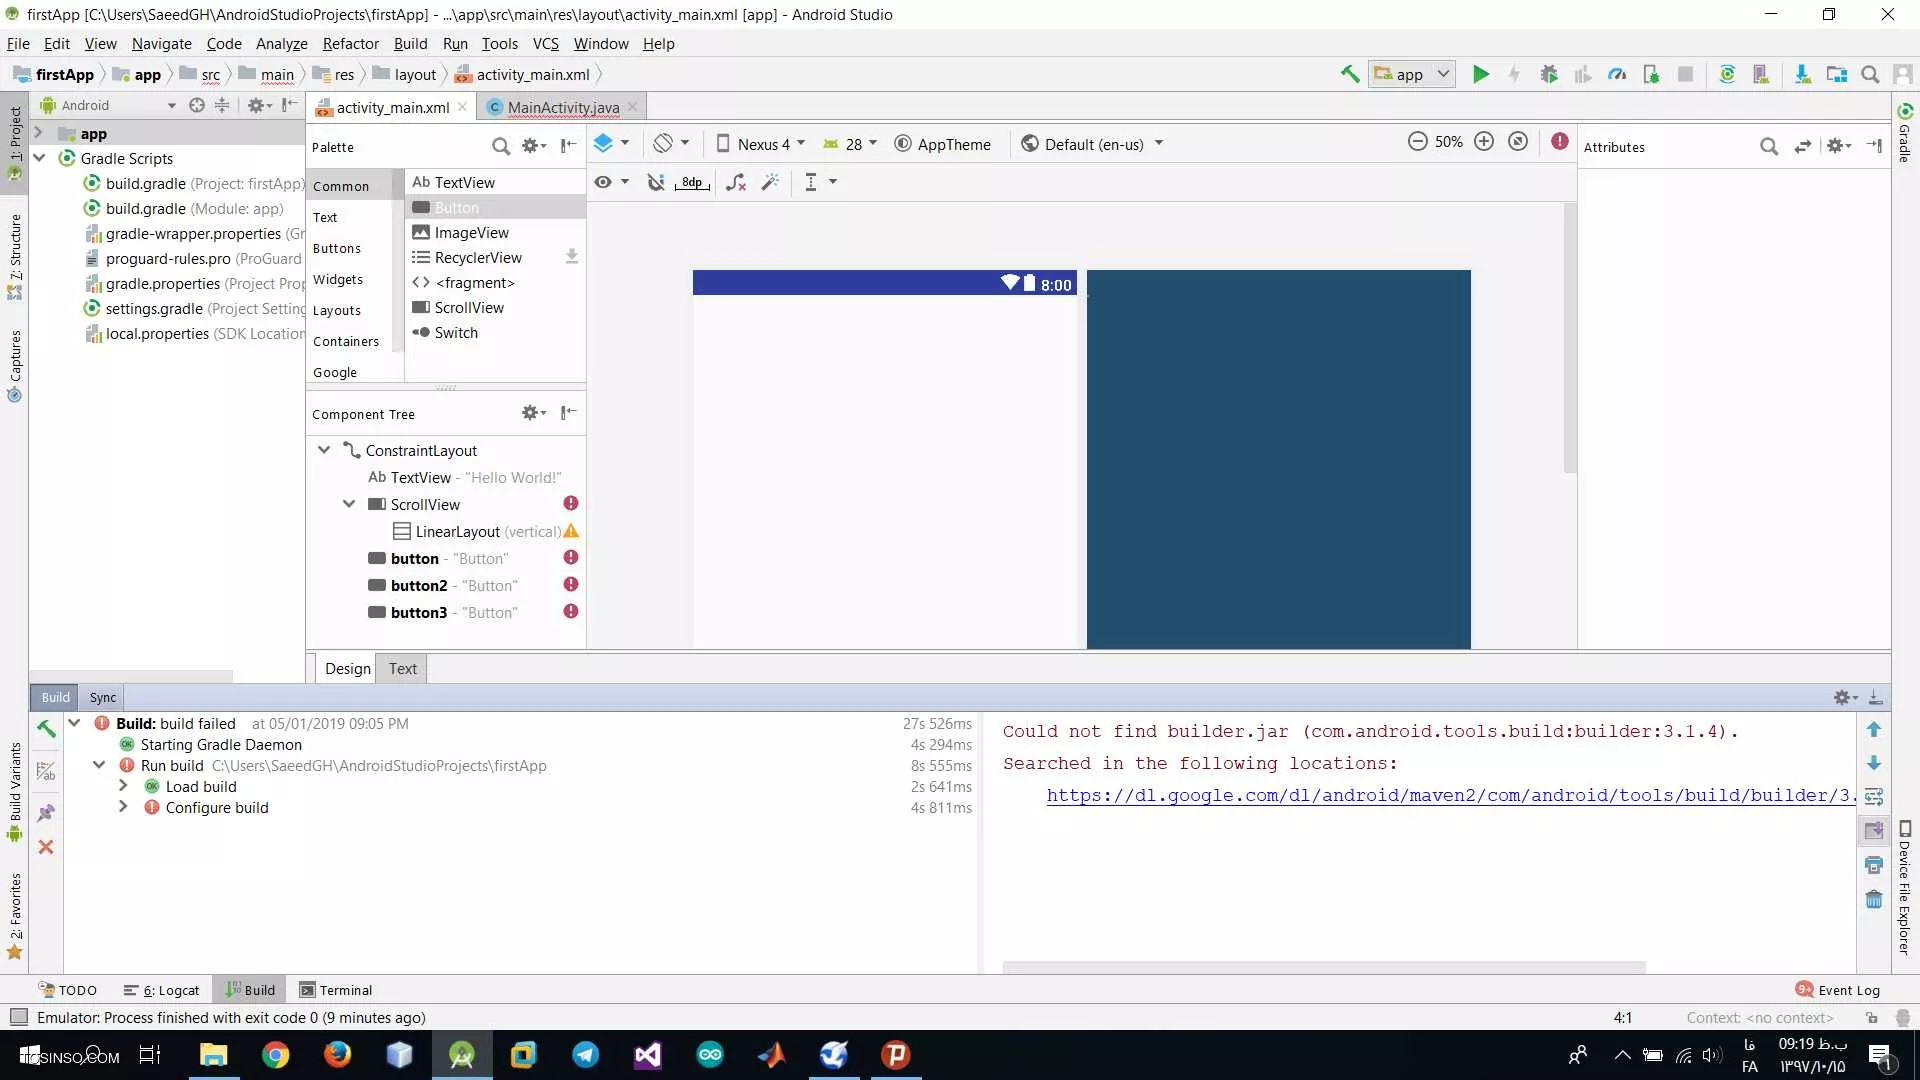Viewport: 1920px width, 1080px height.
Task: Open Build Variants side panel
Action: click(15, 792)
